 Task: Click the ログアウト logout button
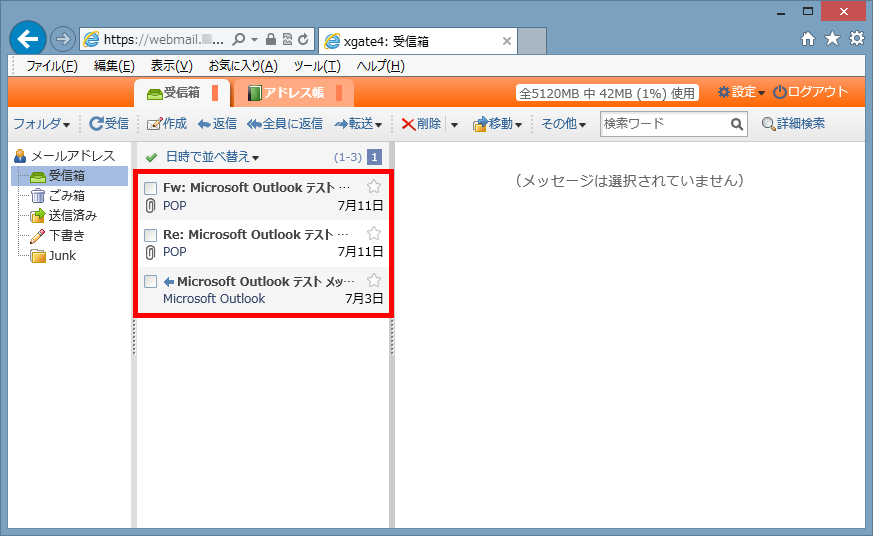pyautogui.click(x=810, y=92)
